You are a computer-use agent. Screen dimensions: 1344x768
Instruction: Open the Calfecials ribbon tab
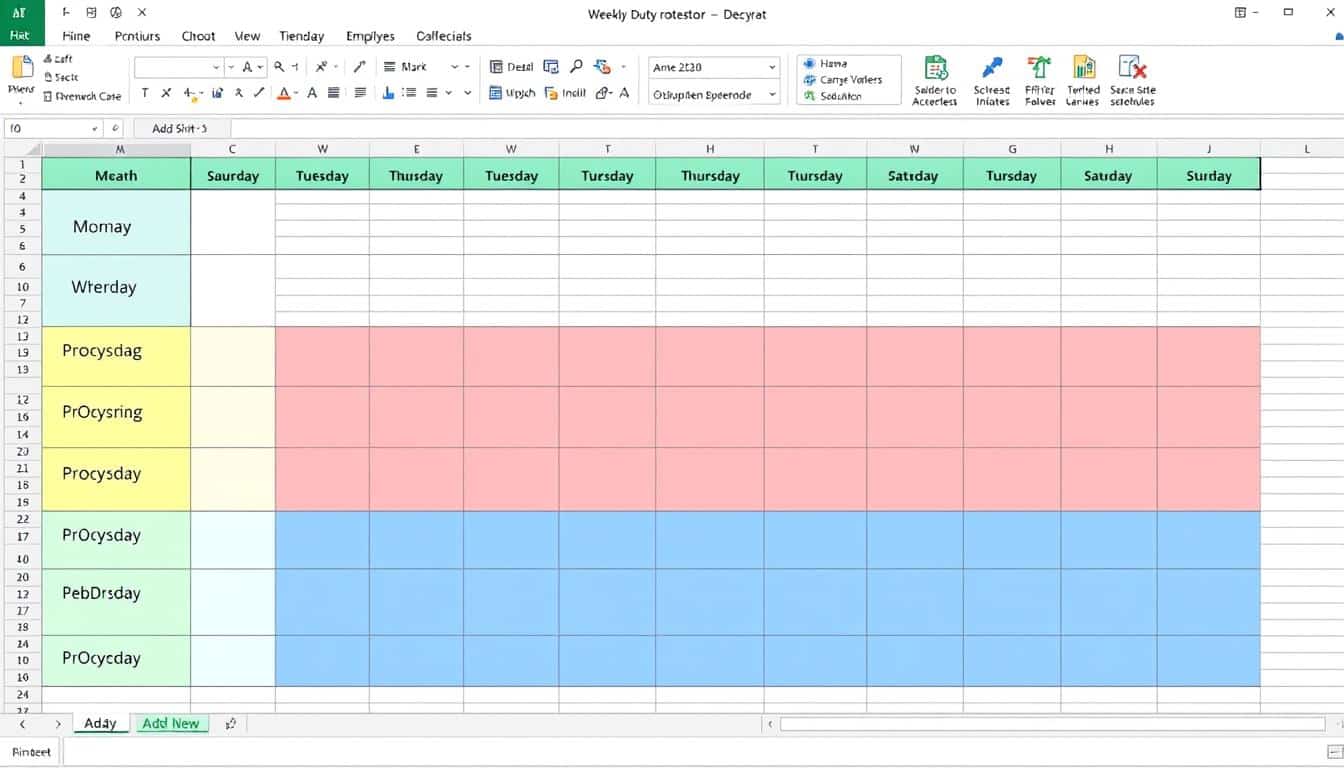[x=444, y=36]
